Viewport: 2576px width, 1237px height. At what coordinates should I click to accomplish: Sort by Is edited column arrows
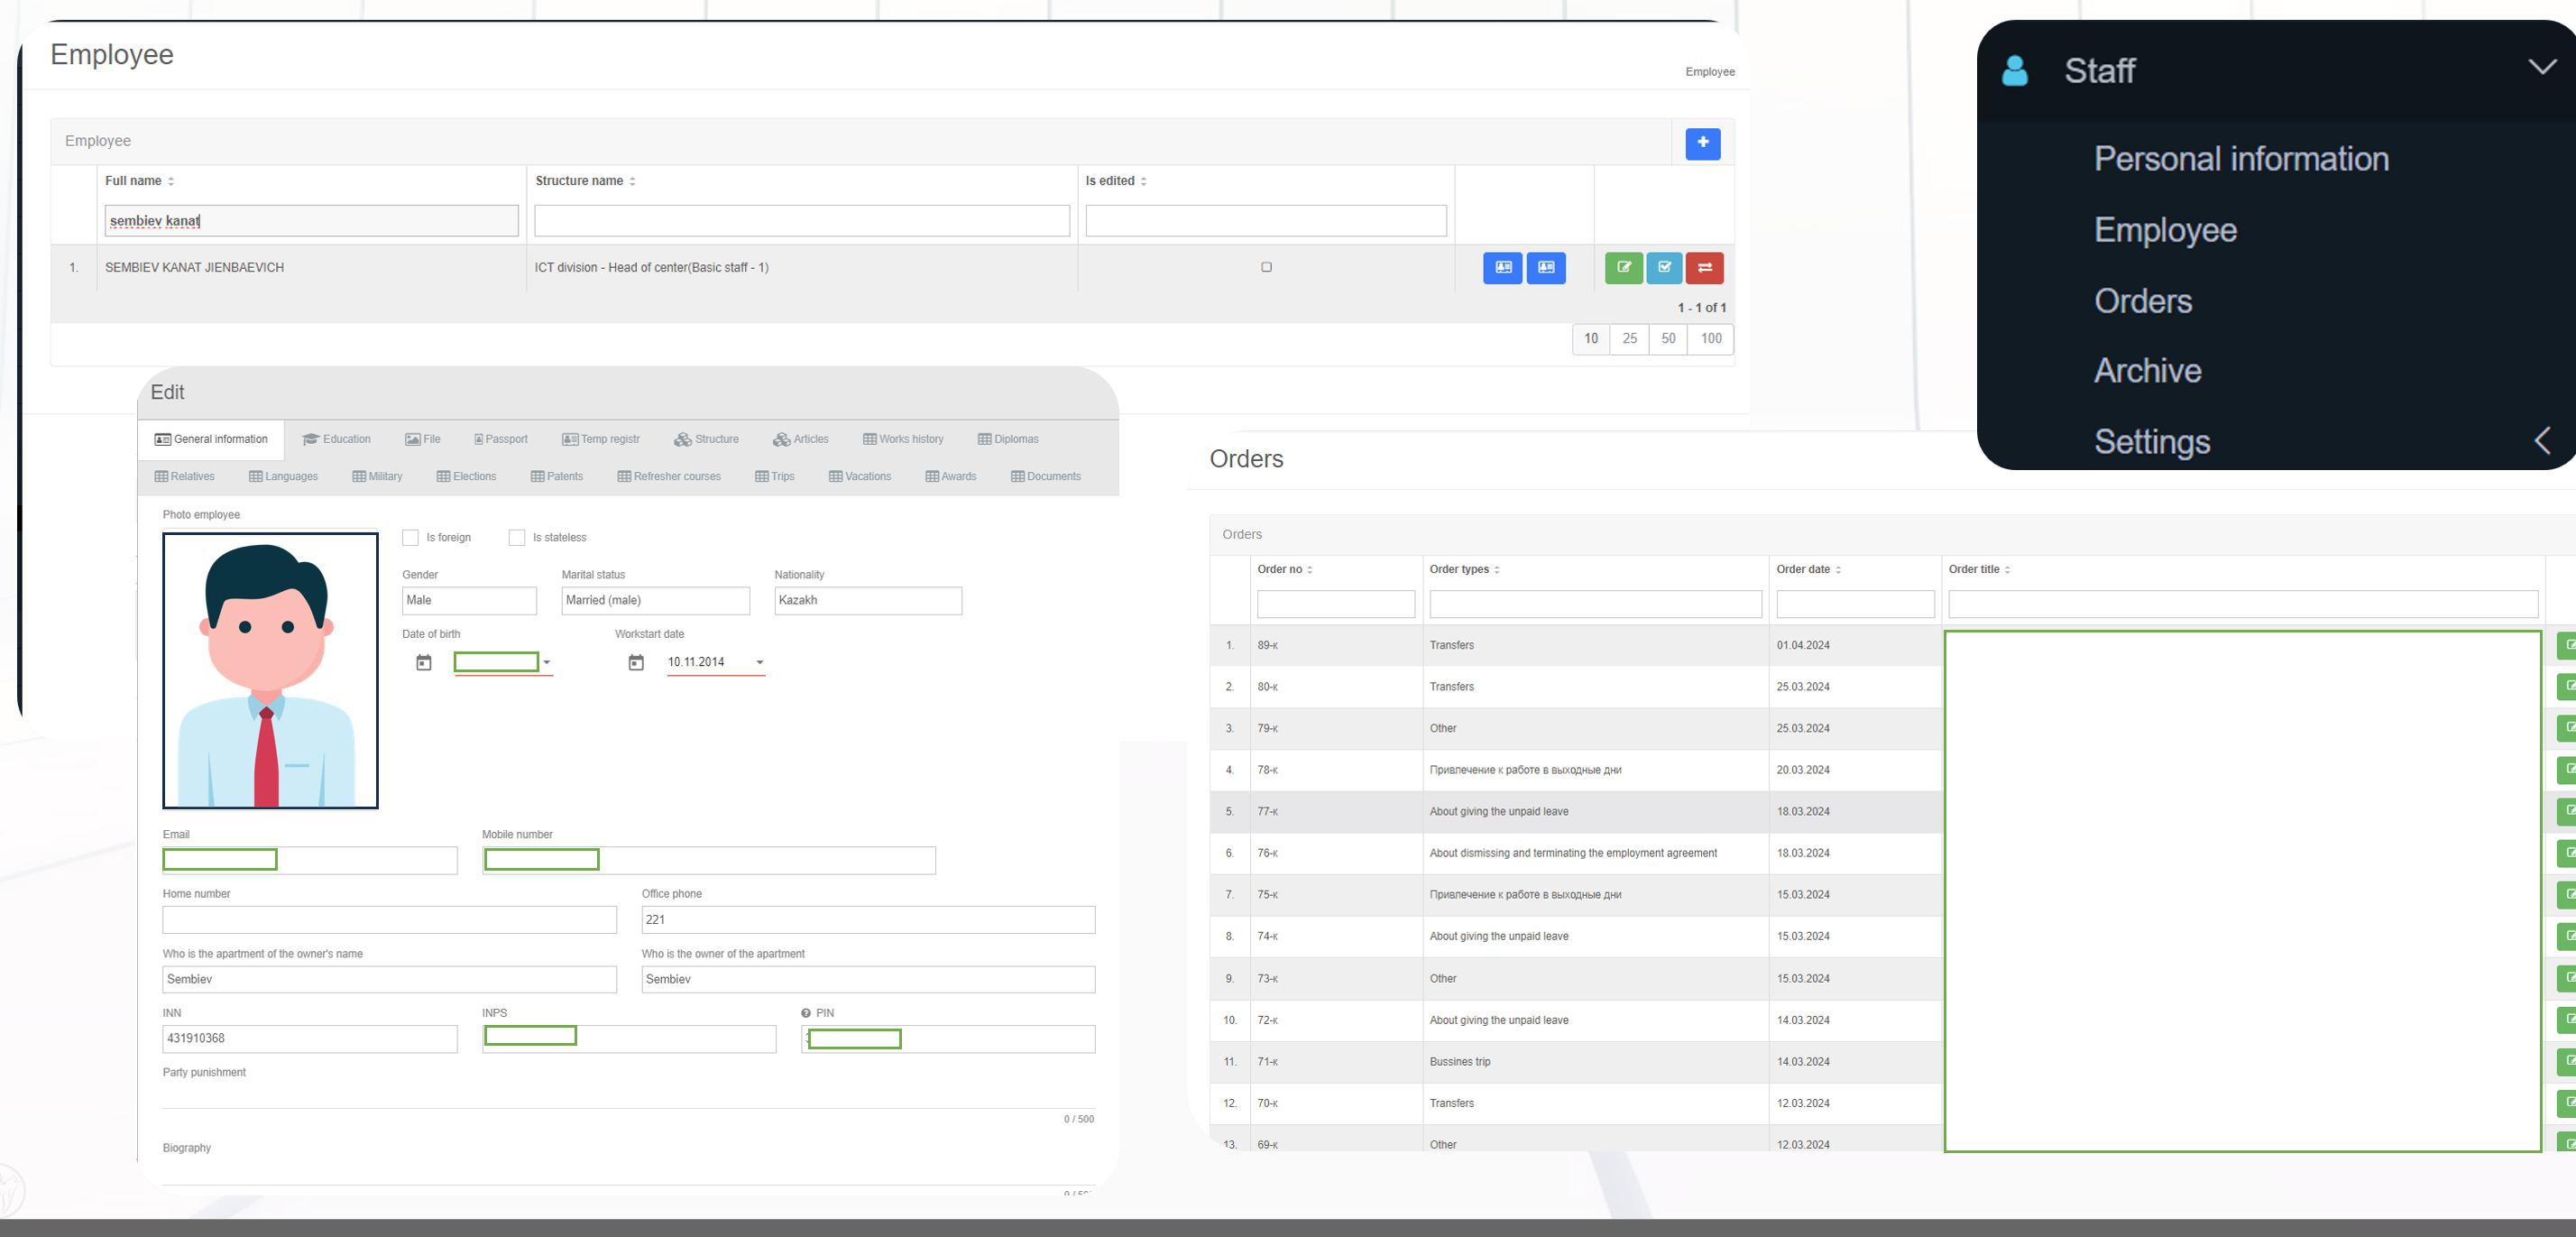pos(1143,181)
